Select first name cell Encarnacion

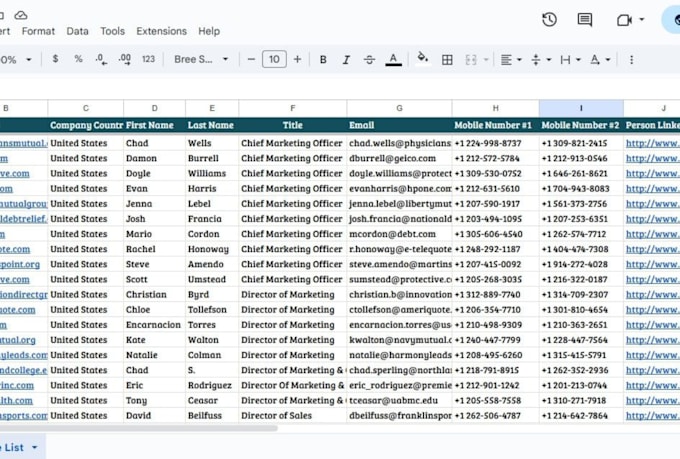[x=154, y=325]
